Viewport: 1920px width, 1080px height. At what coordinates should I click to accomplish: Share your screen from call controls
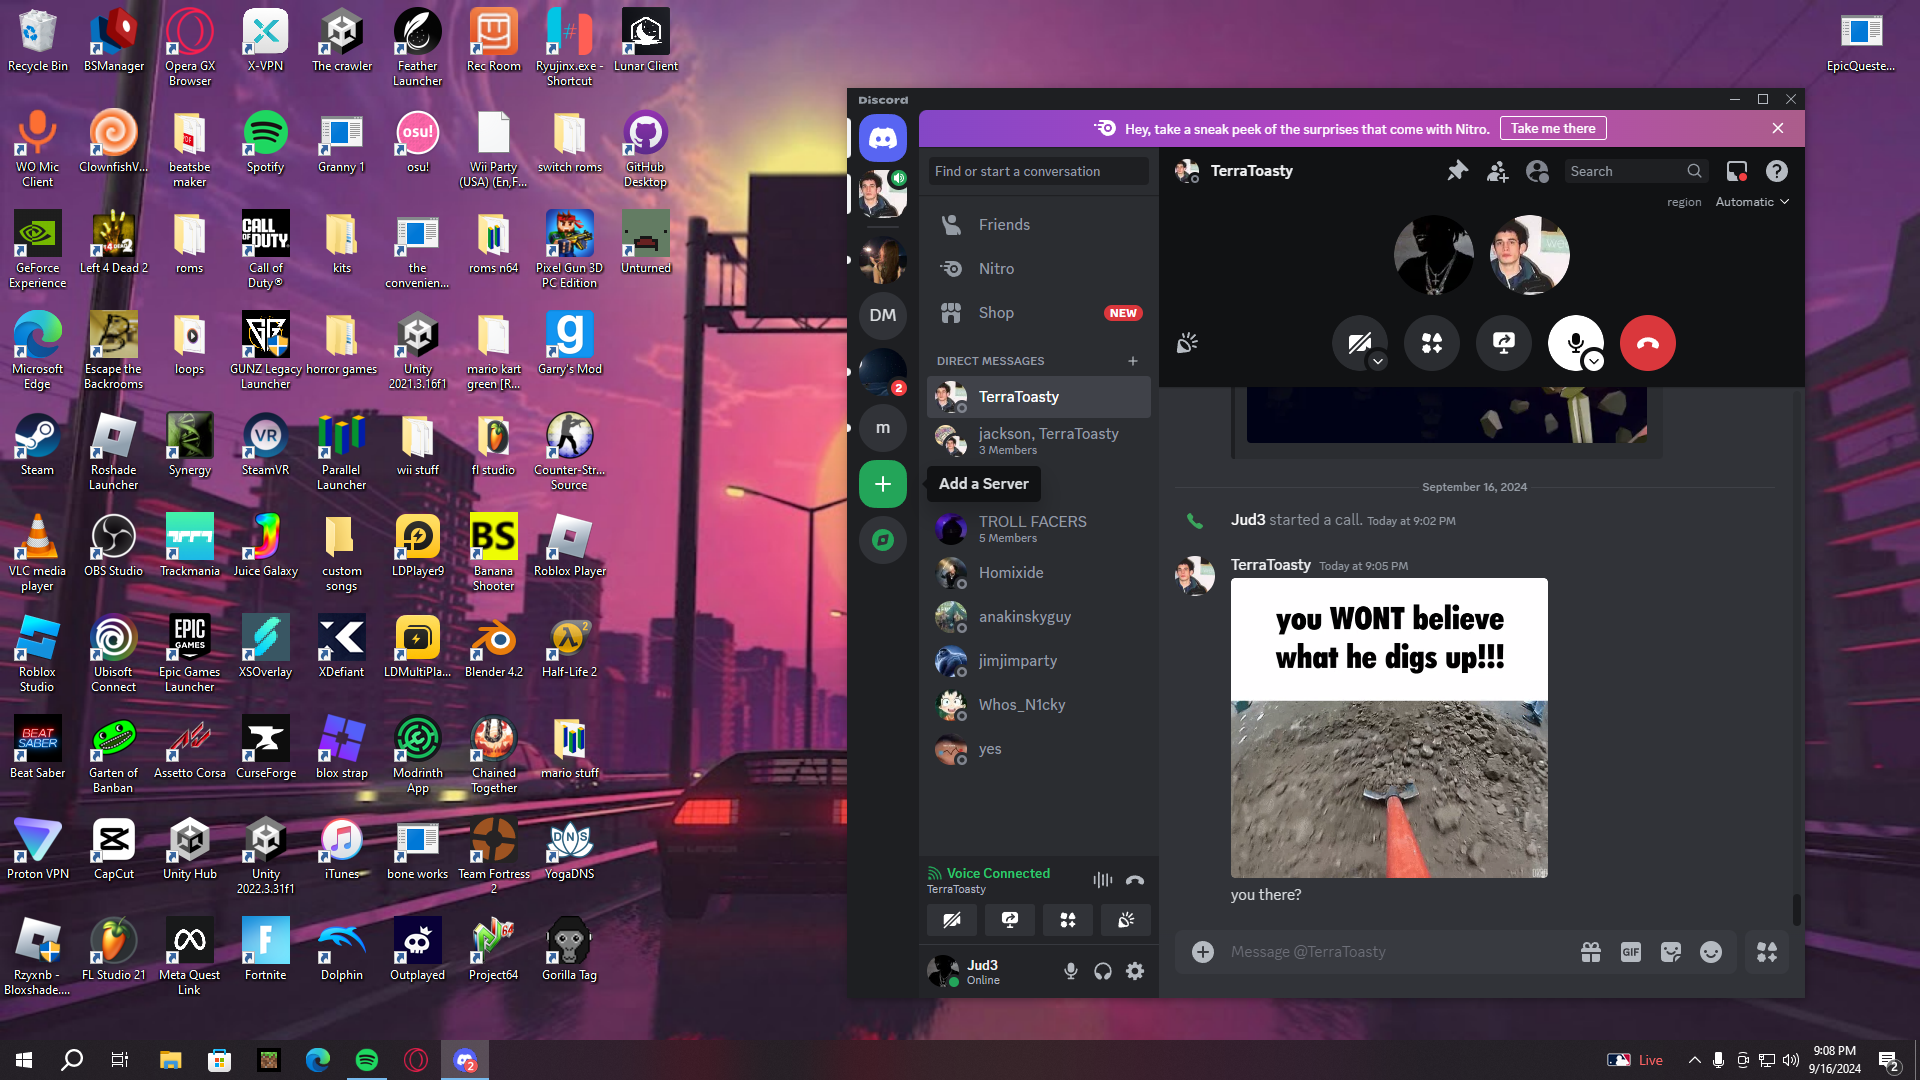point(1503,343)
